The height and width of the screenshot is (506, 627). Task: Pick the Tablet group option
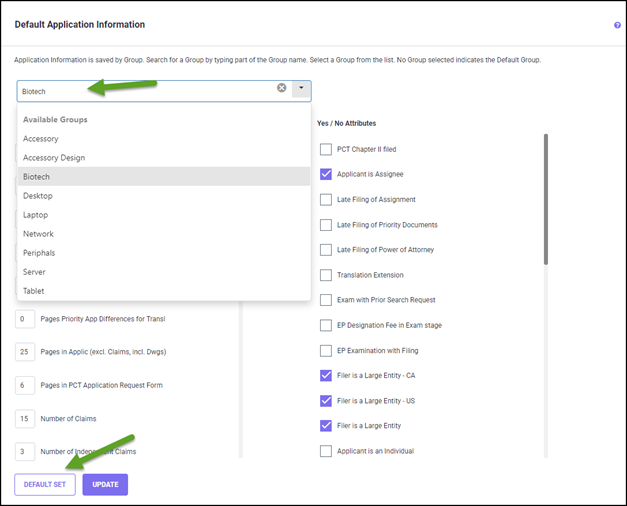(35, 291)
